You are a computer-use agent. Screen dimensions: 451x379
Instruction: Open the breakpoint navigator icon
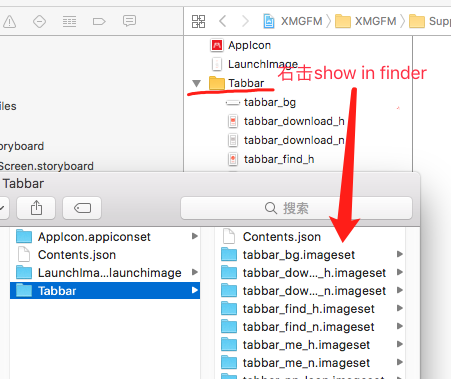pos(99,22)
